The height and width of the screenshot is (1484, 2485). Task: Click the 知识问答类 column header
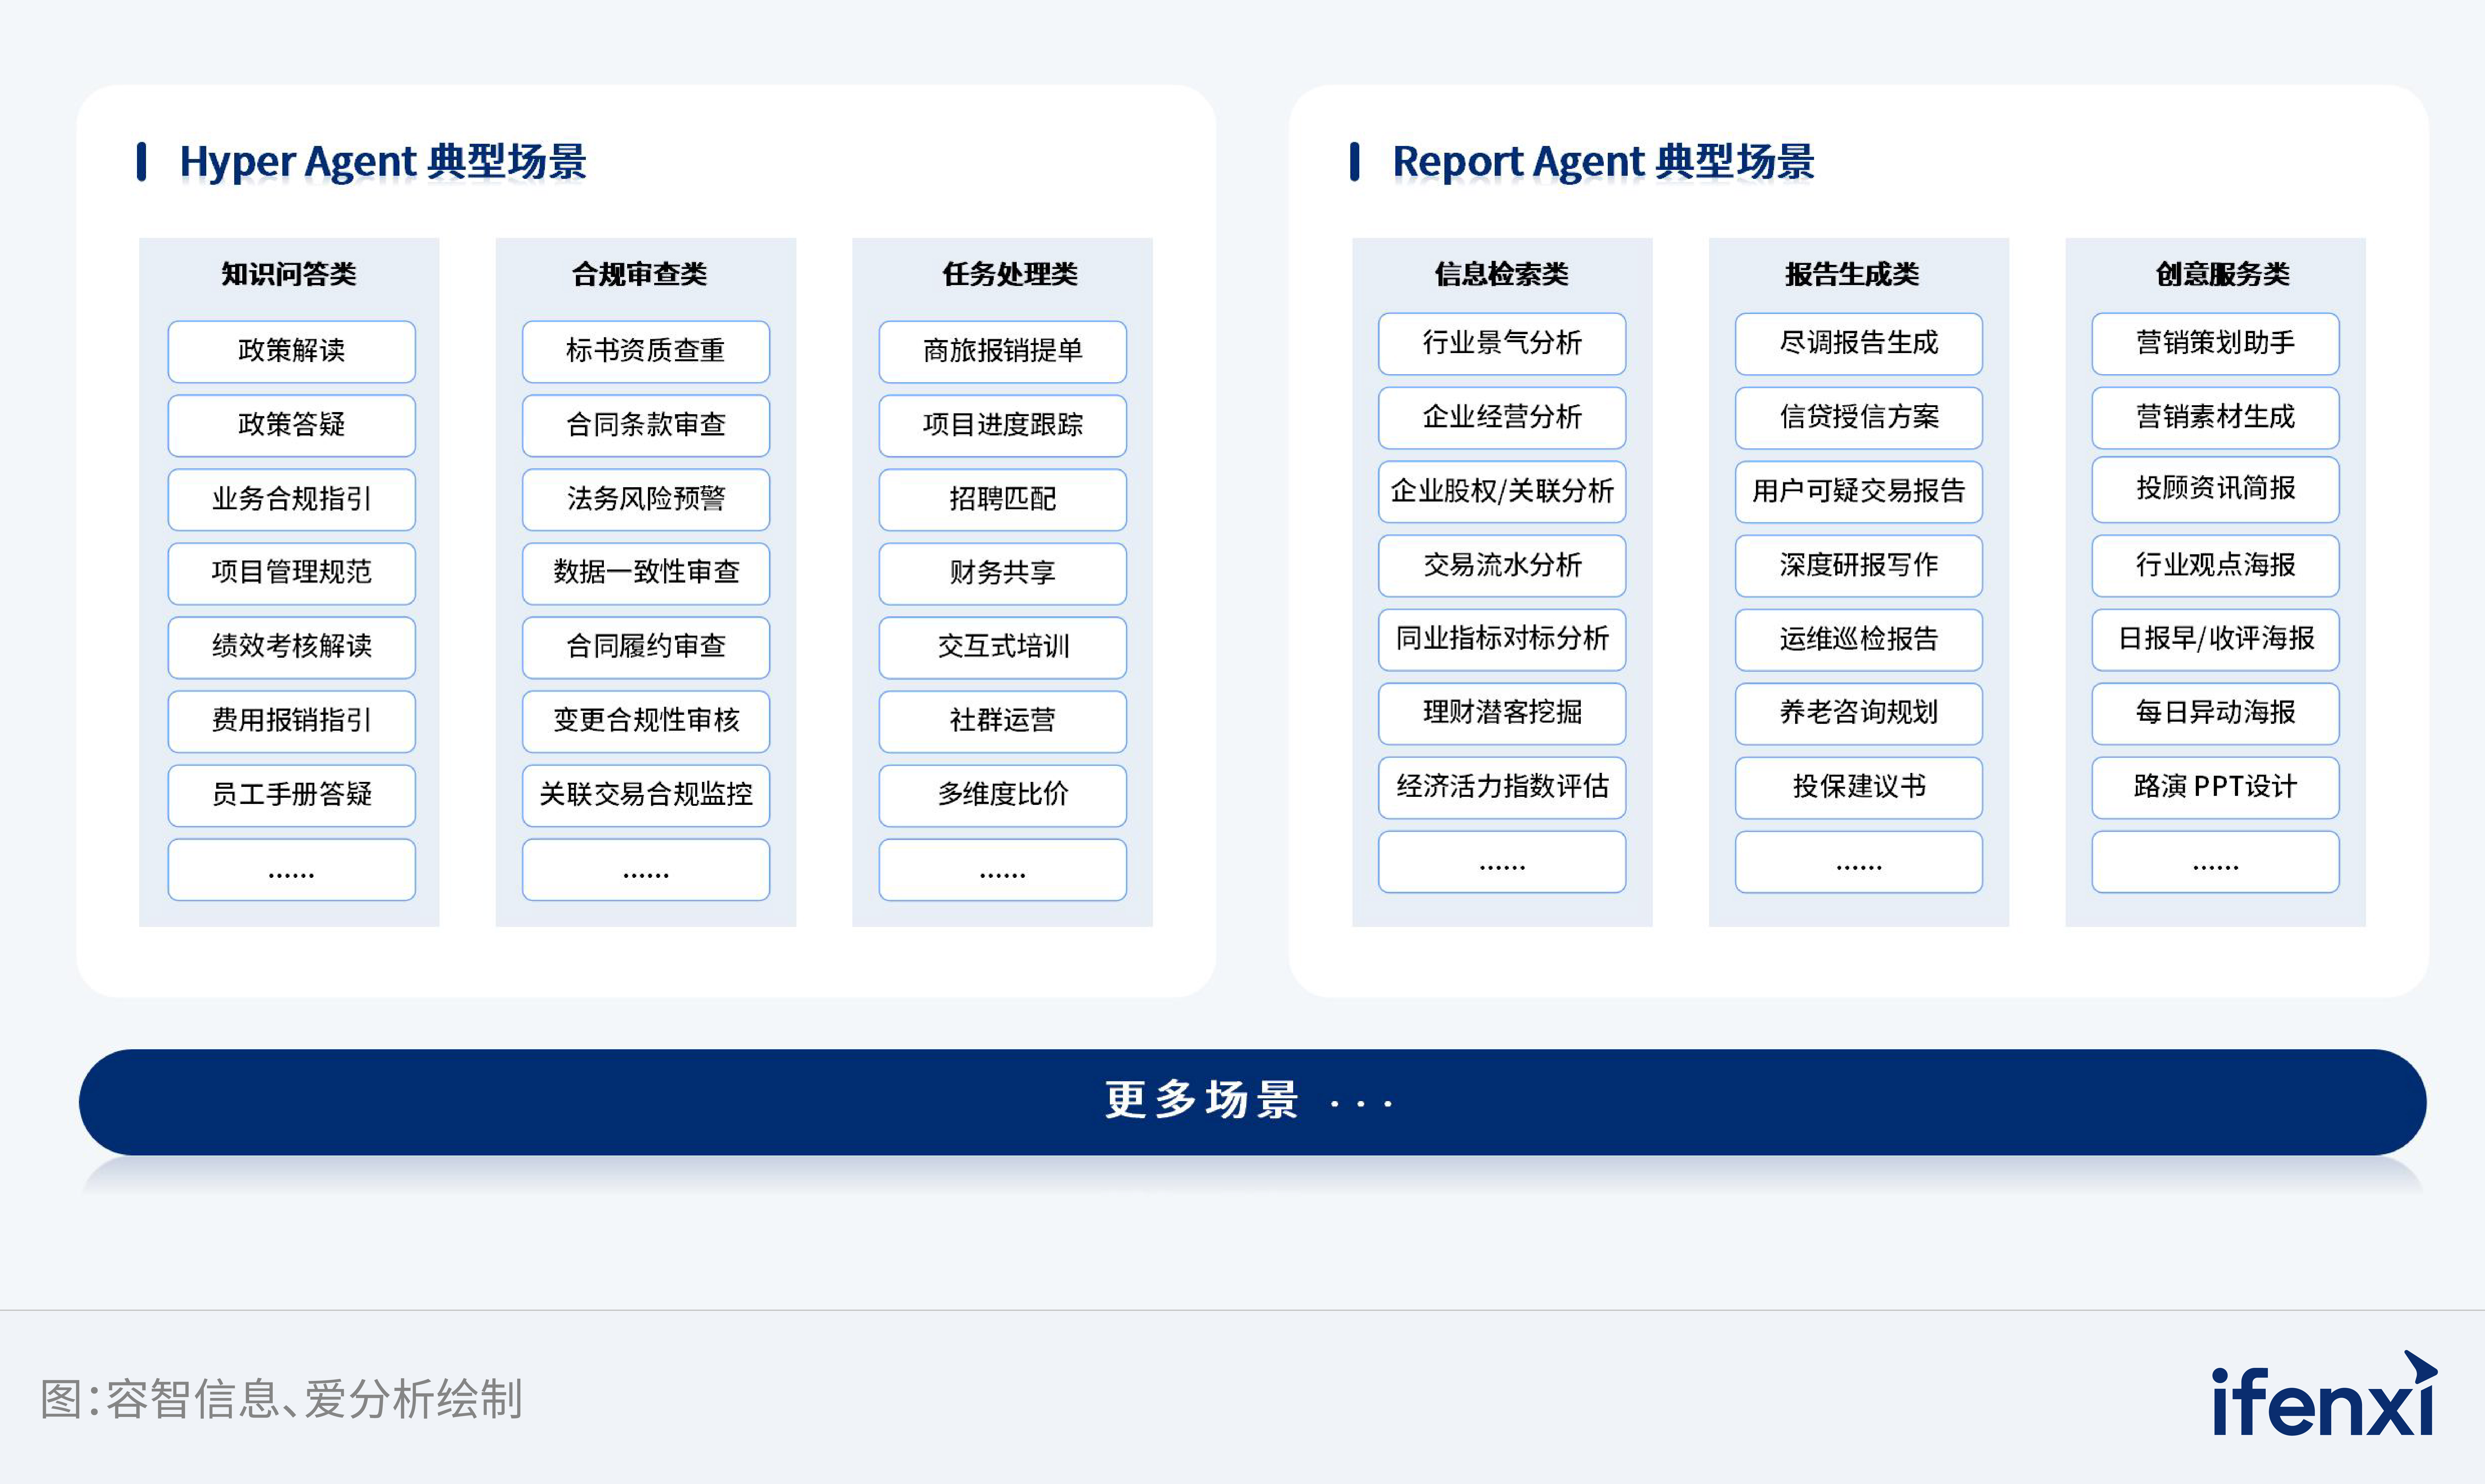pyautogui.click(x=289, y=274)
